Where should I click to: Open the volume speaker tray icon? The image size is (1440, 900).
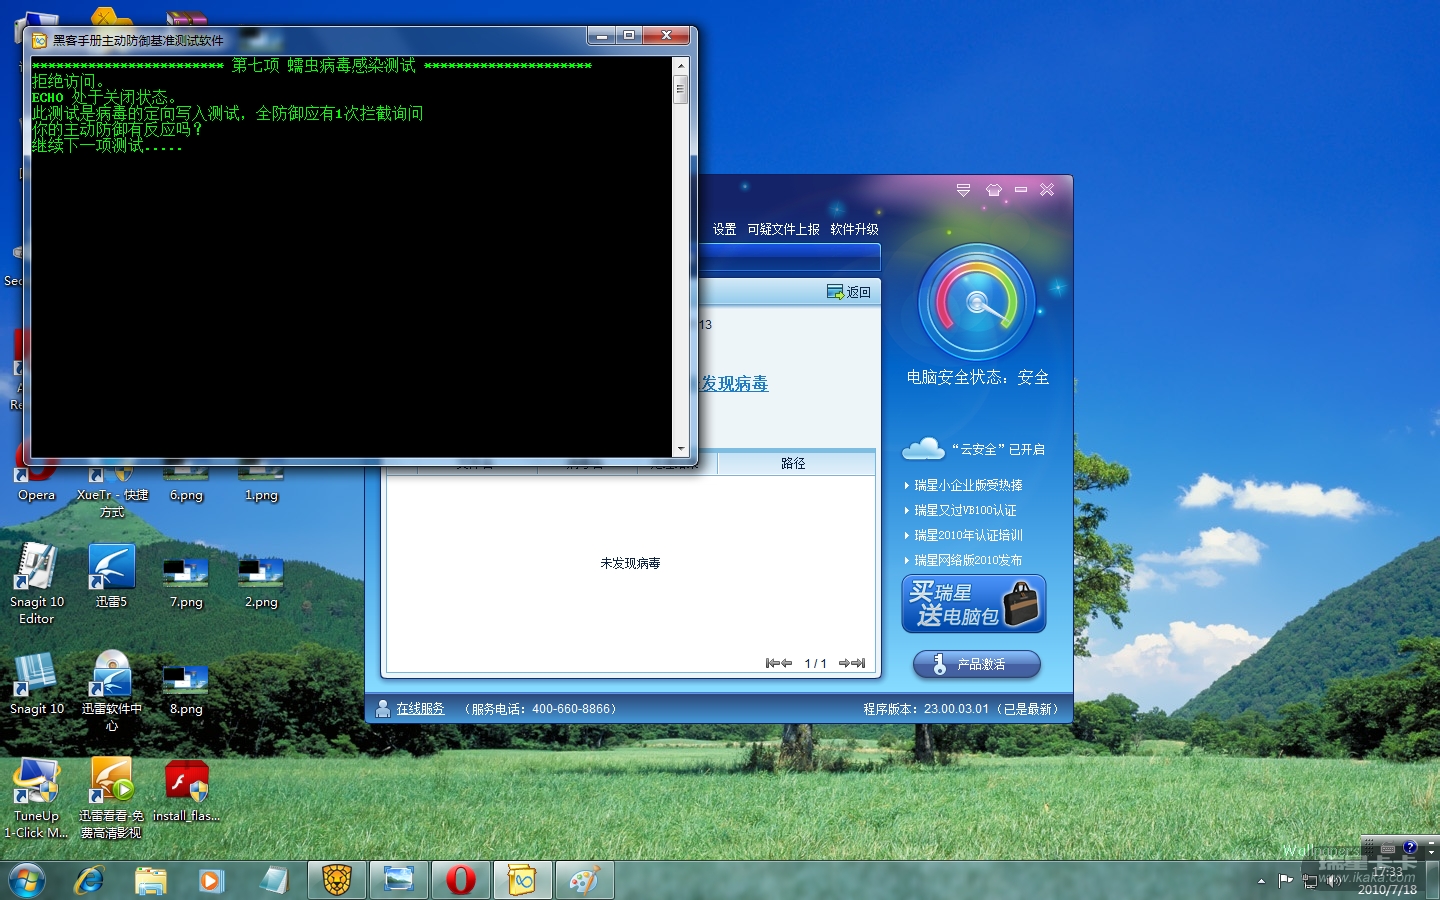[1335, 881]
